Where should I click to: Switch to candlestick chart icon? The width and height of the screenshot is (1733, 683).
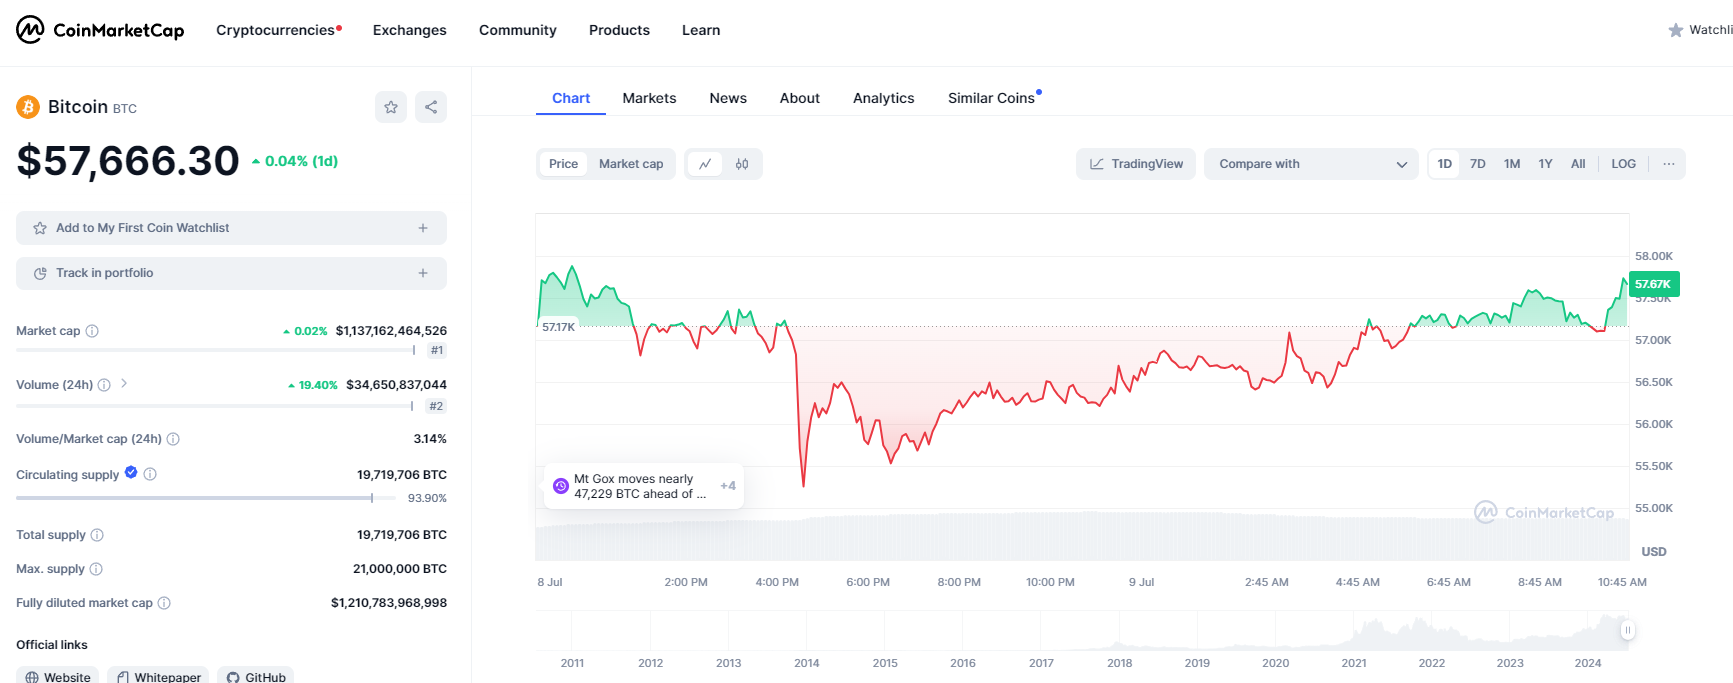coord(742,164)
